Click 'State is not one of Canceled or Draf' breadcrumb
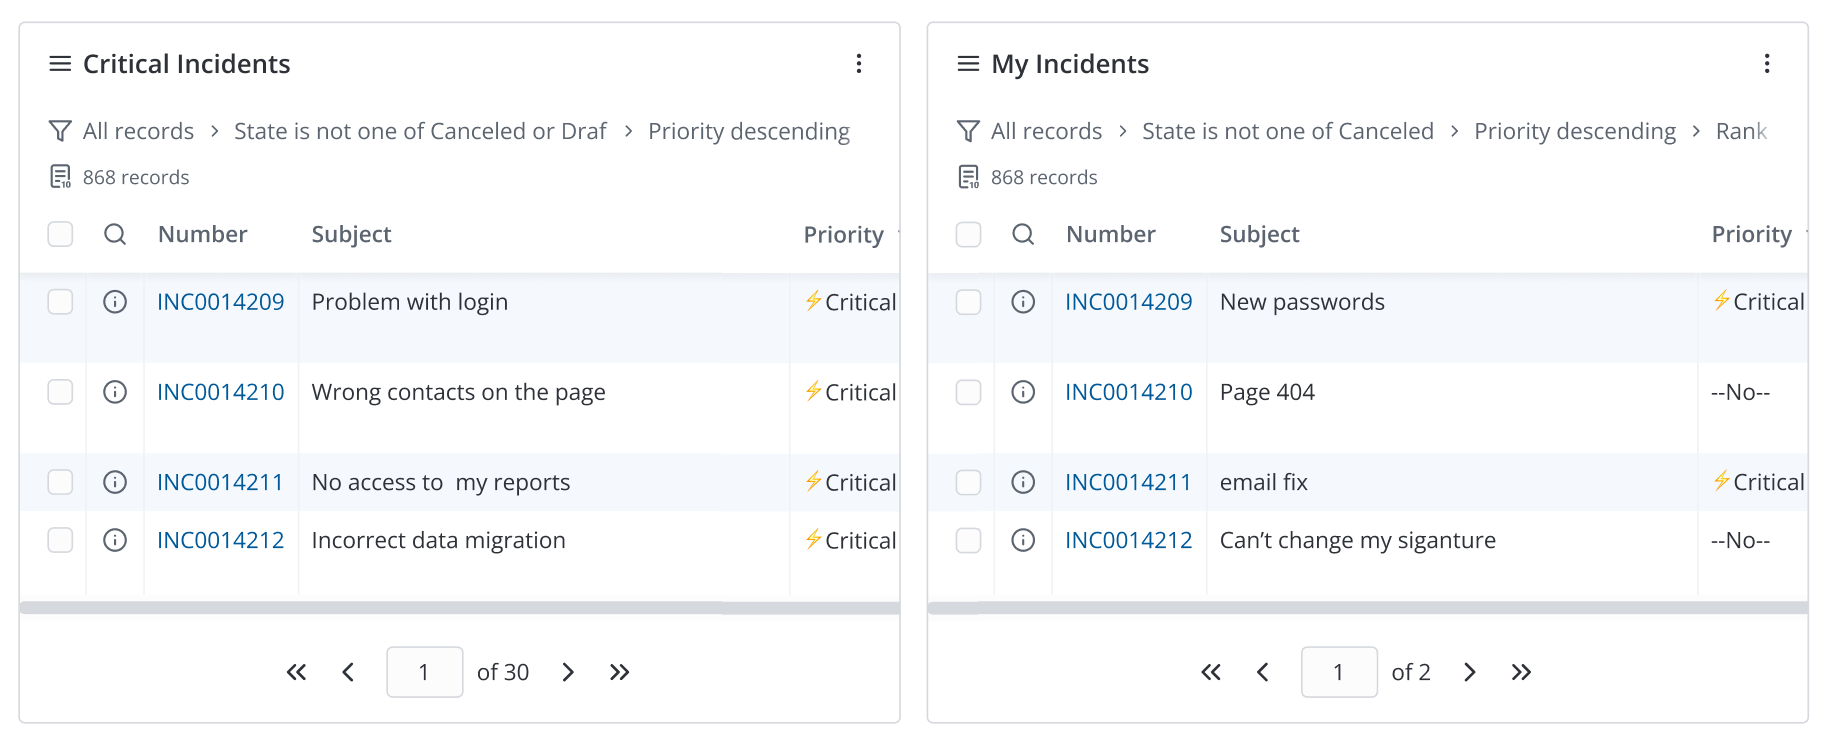The image size is (1823, 743). pyautogui.click(x=420, y=131)
